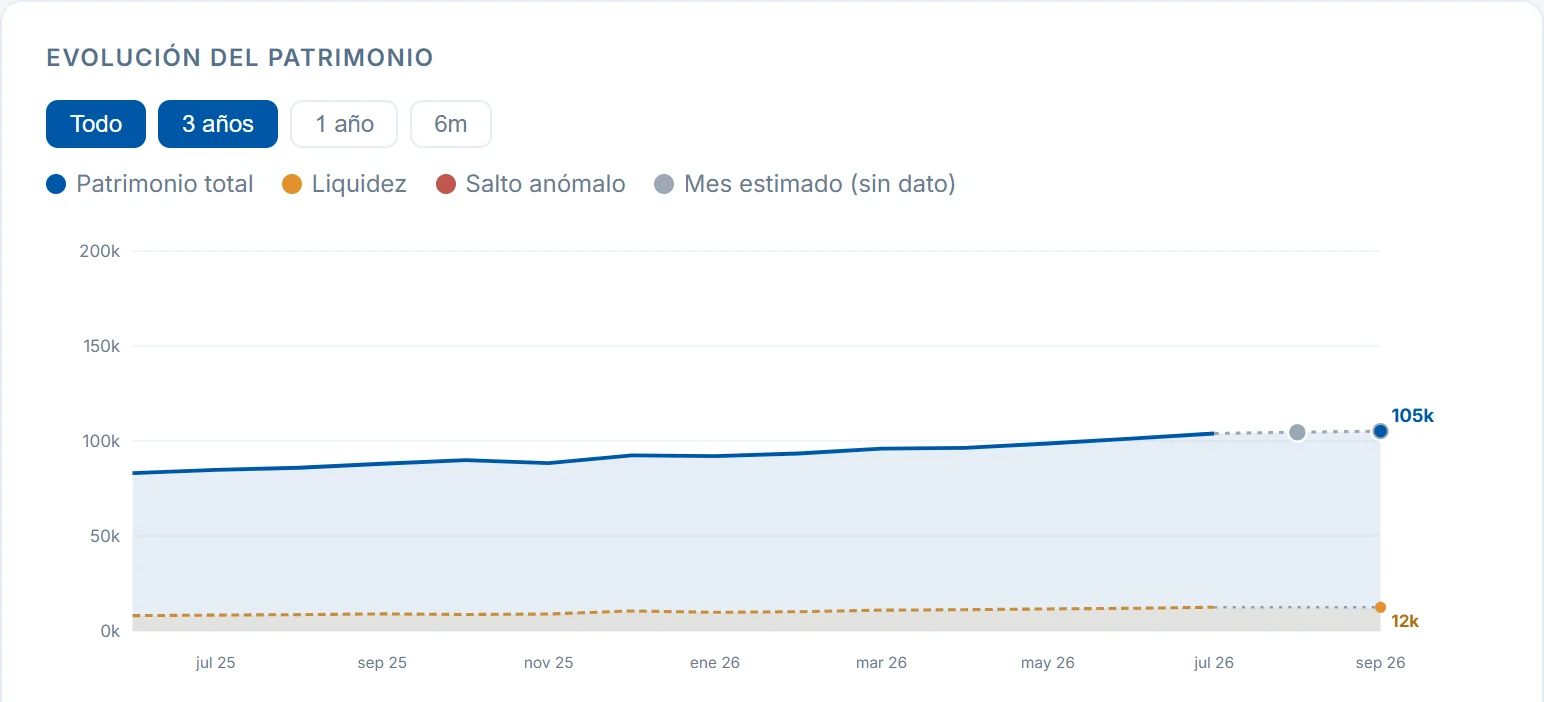Click the ene 26 x-axis label

[715, 663]
